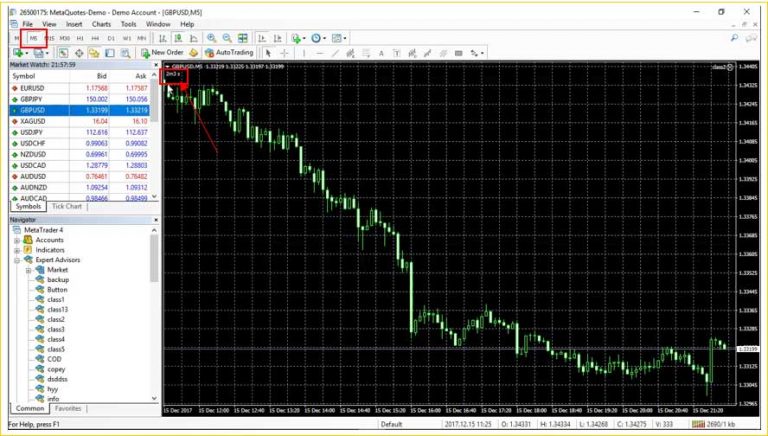Click the New Order button
Viewport: 768px width, 436px height.
click(x=162, y=52)
